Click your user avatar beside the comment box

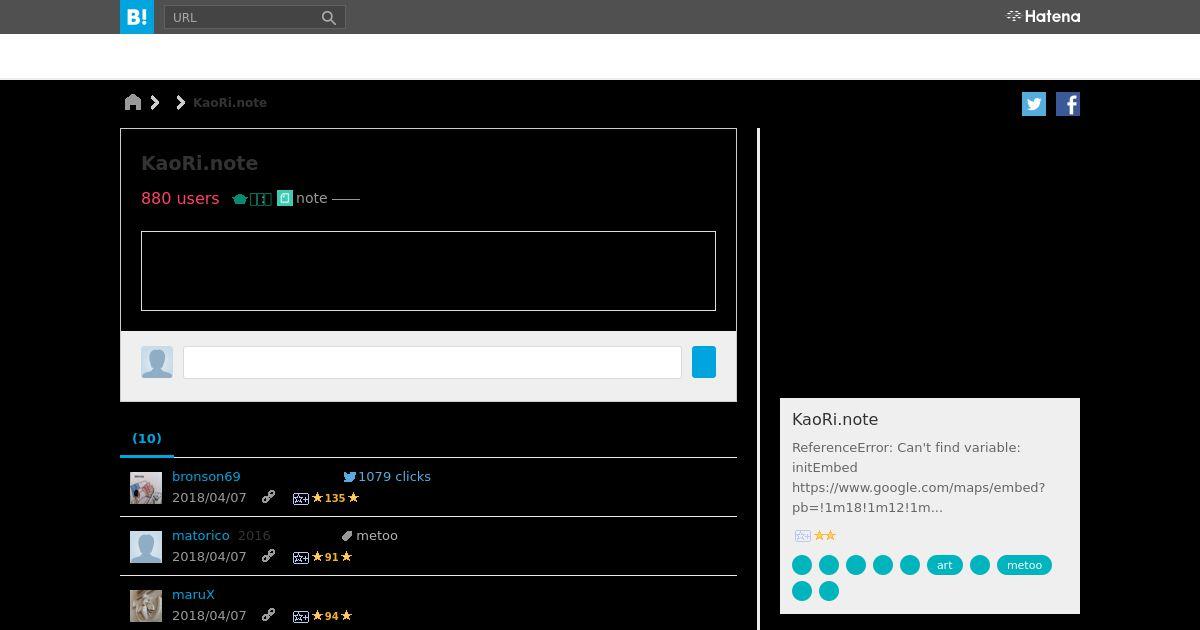157,362
